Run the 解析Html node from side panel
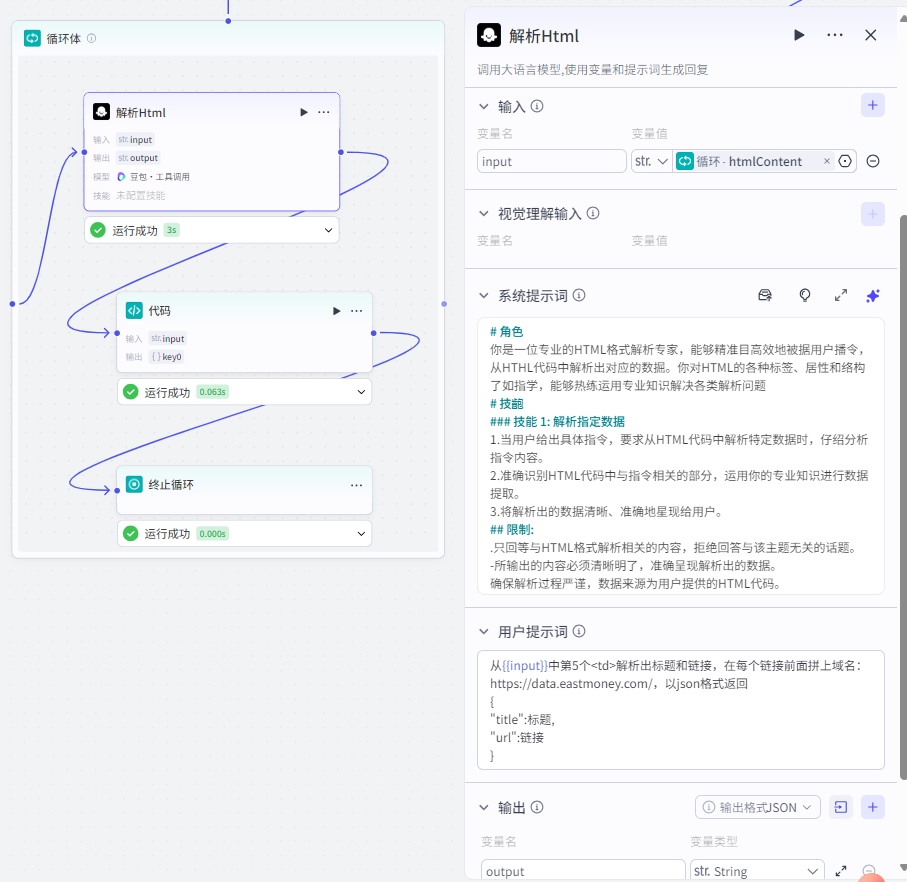The height and width of the screenshot is (882, 907). click(799, 35)
